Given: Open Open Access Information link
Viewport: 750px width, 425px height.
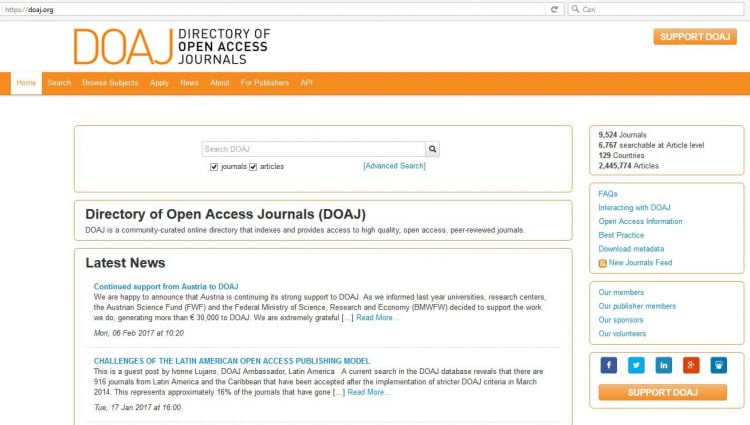Looking at the screenshot, I should click(640, 221).
